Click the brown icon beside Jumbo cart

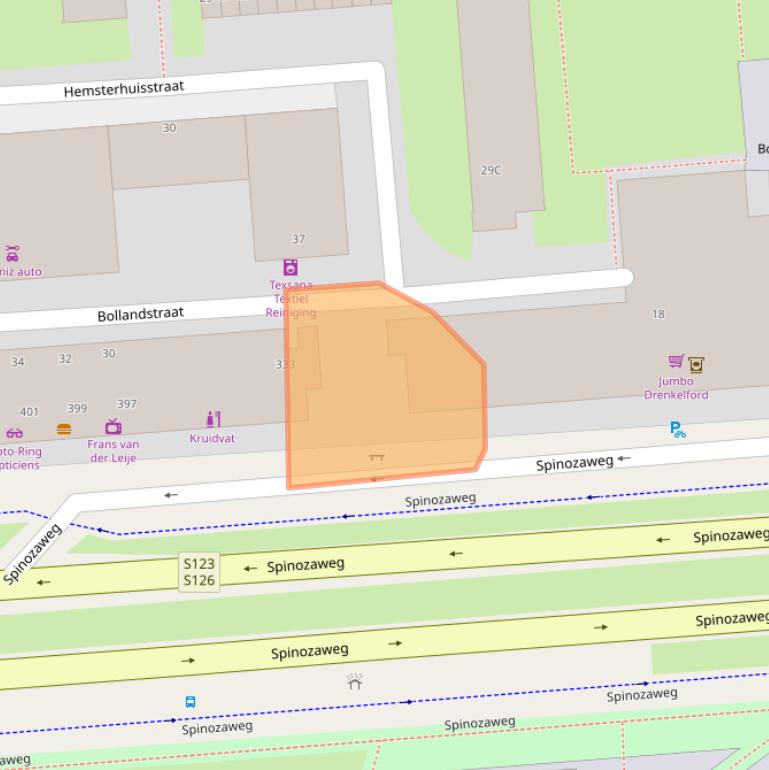[x=697, y=364]
